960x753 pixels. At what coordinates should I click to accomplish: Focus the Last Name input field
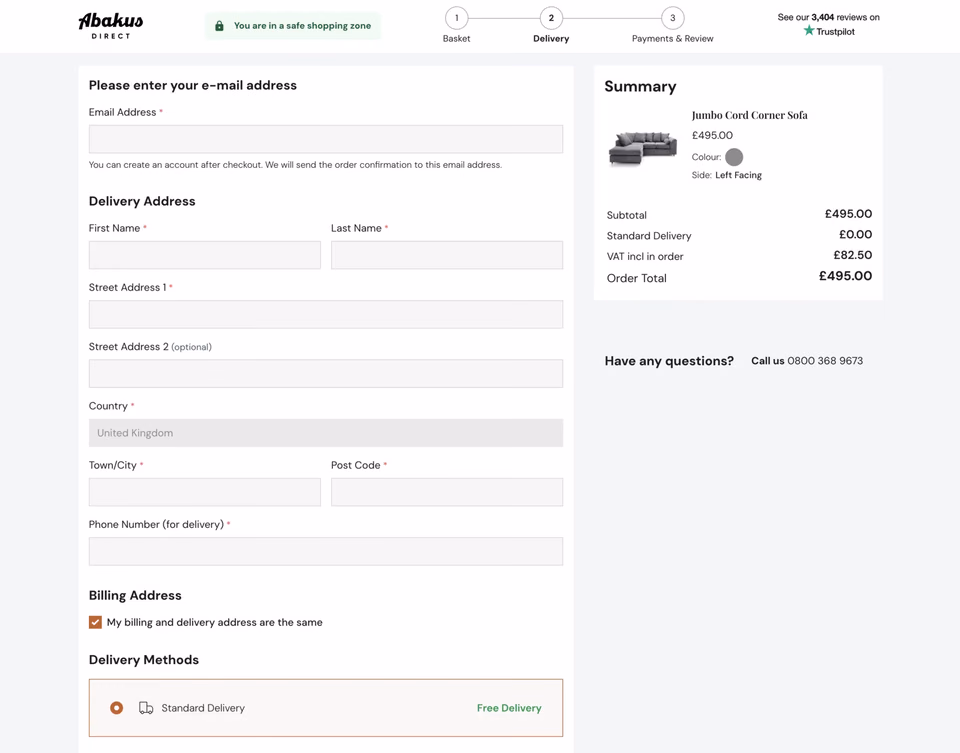[447, 255]
